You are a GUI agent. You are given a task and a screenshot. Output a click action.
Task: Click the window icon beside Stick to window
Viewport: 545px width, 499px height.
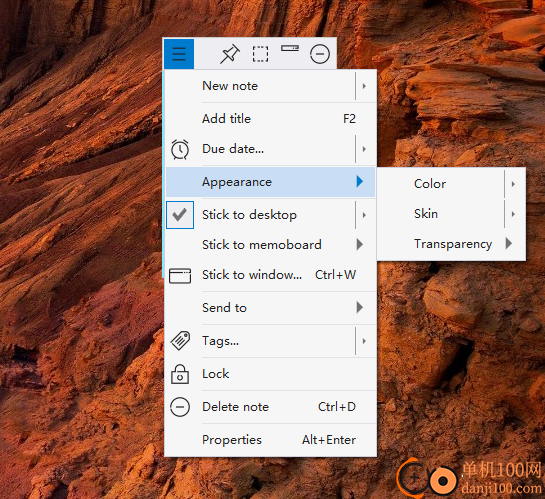point(180,276)
